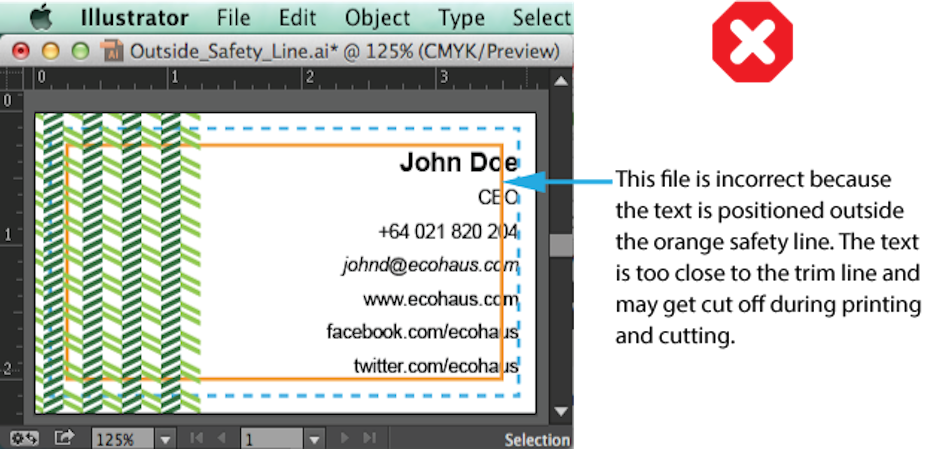The width and height of the screenshot is (930, 449).
Task: Open the Object menu
Action: point(377,18)
